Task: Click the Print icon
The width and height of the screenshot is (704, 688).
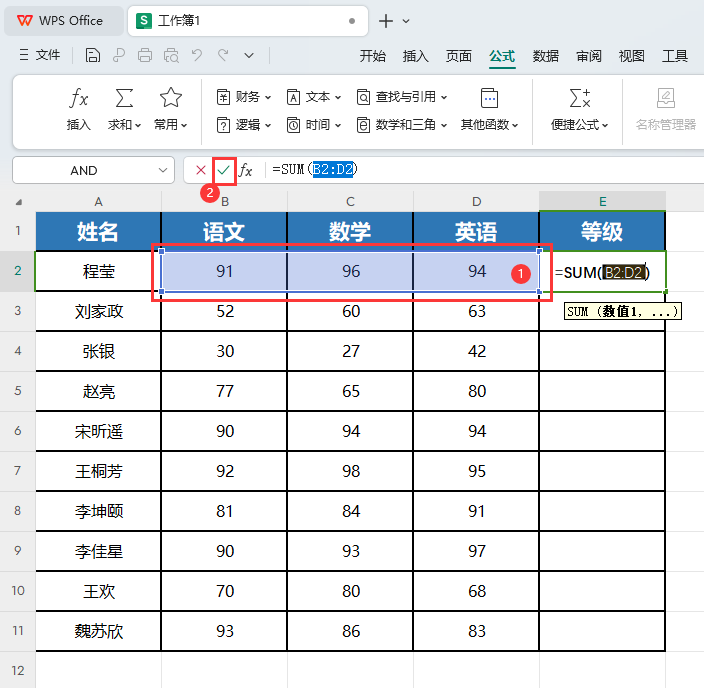Action: click(x=145, y=56)
